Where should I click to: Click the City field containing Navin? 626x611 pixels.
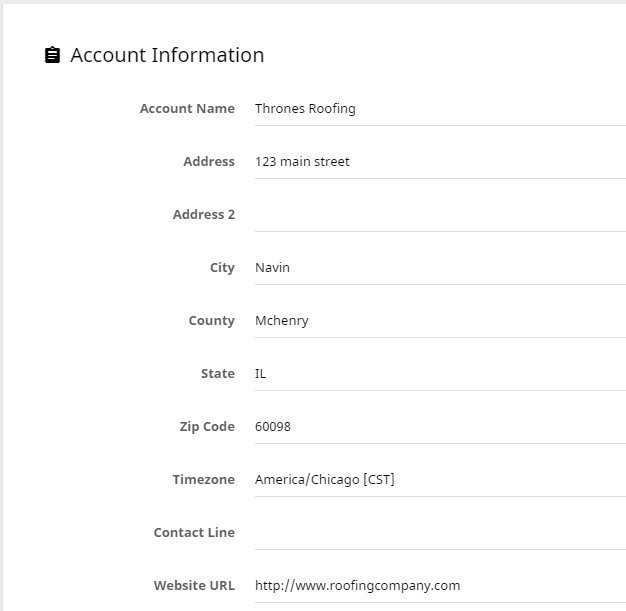pyautogui.click(x=440, y=268)
